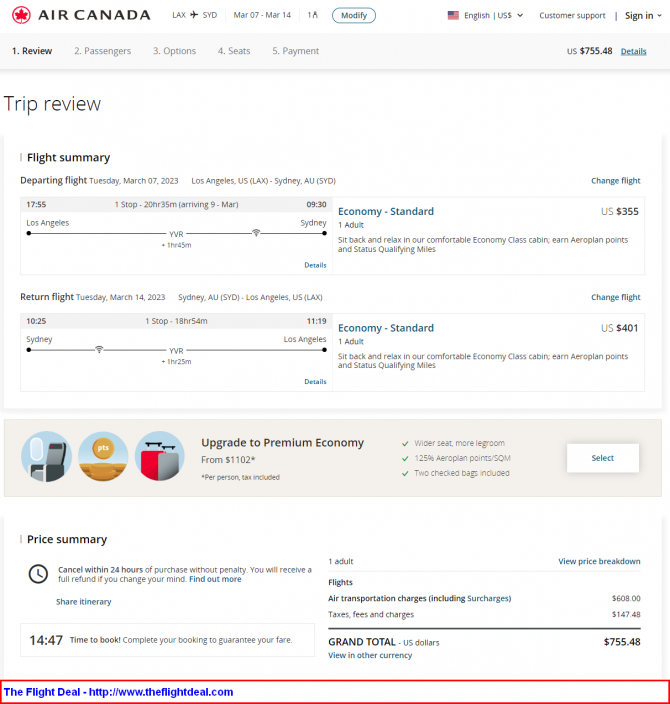
Task: Click Find out more about 24-hour cancellation
Action: click(x=215, y=579)
